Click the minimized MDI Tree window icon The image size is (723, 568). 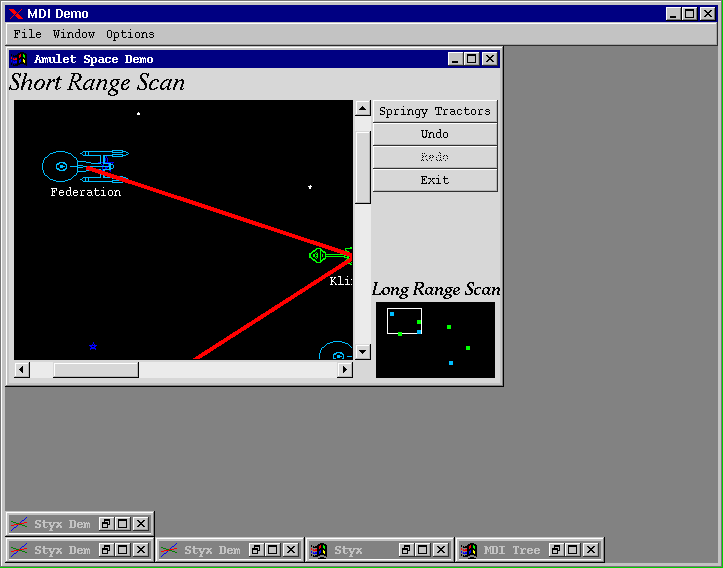click(x=469, y=550)
